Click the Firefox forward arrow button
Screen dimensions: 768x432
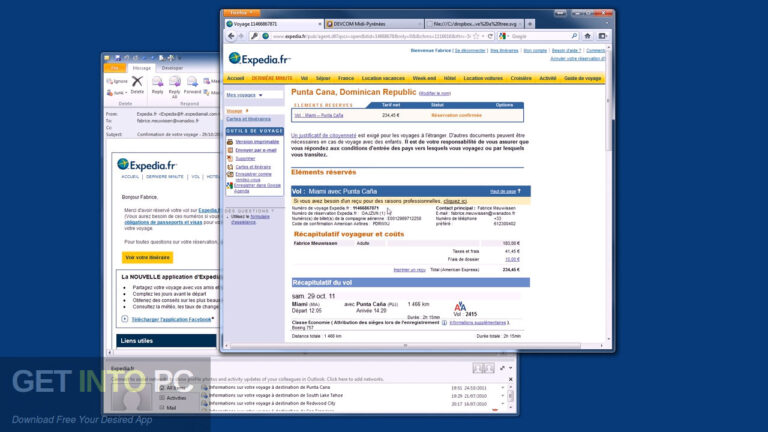coord(241,36)
